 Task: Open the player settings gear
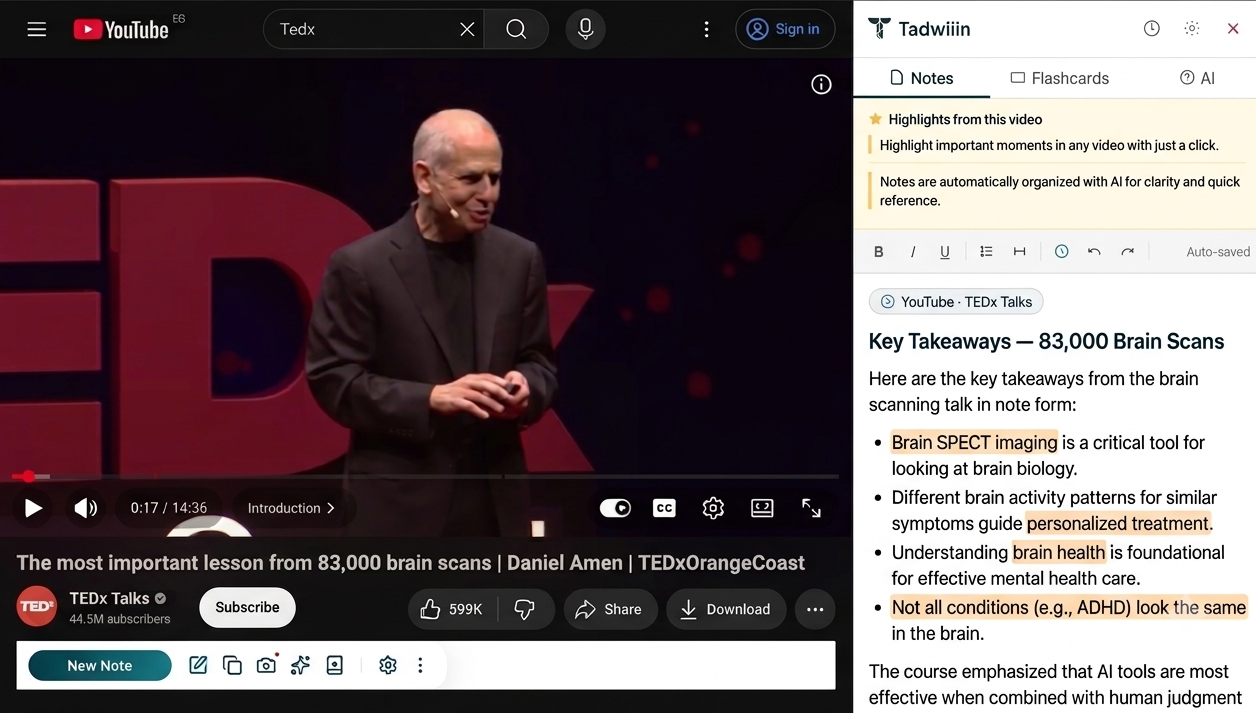point(713,508)
